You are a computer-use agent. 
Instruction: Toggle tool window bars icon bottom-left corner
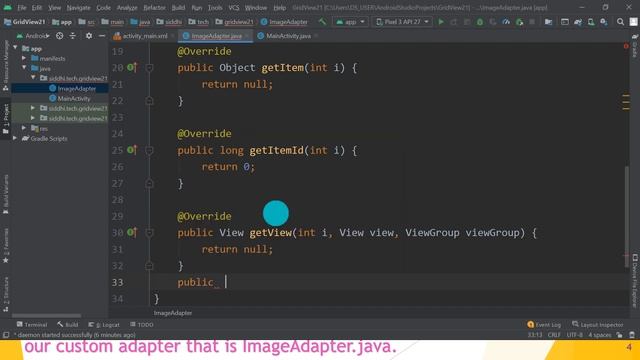click(6, 335)
